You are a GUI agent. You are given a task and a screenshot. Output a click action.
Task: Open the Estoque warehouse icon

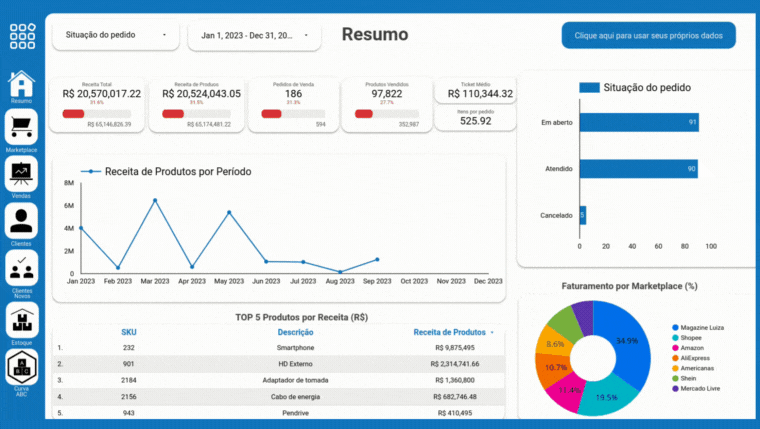click(x=21, y=319)
